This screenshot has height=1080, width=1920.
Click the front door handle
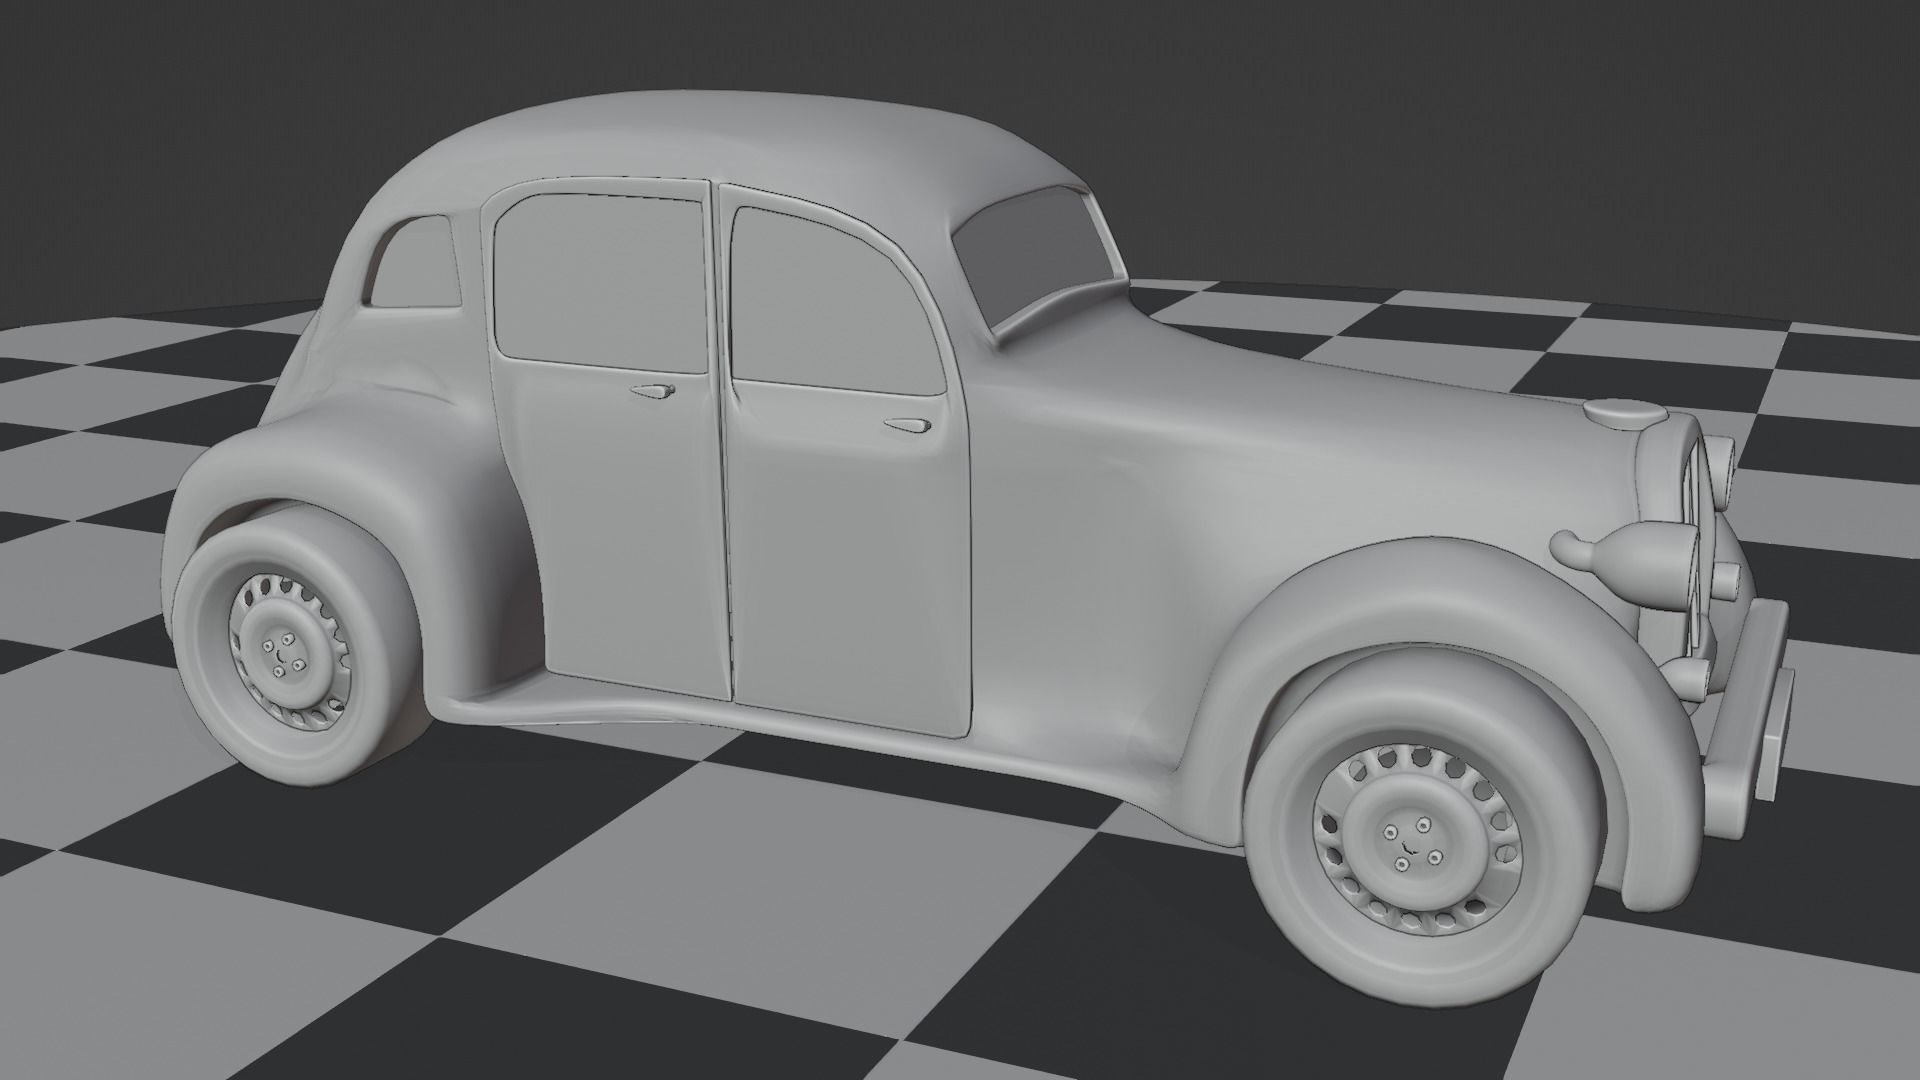910,426
